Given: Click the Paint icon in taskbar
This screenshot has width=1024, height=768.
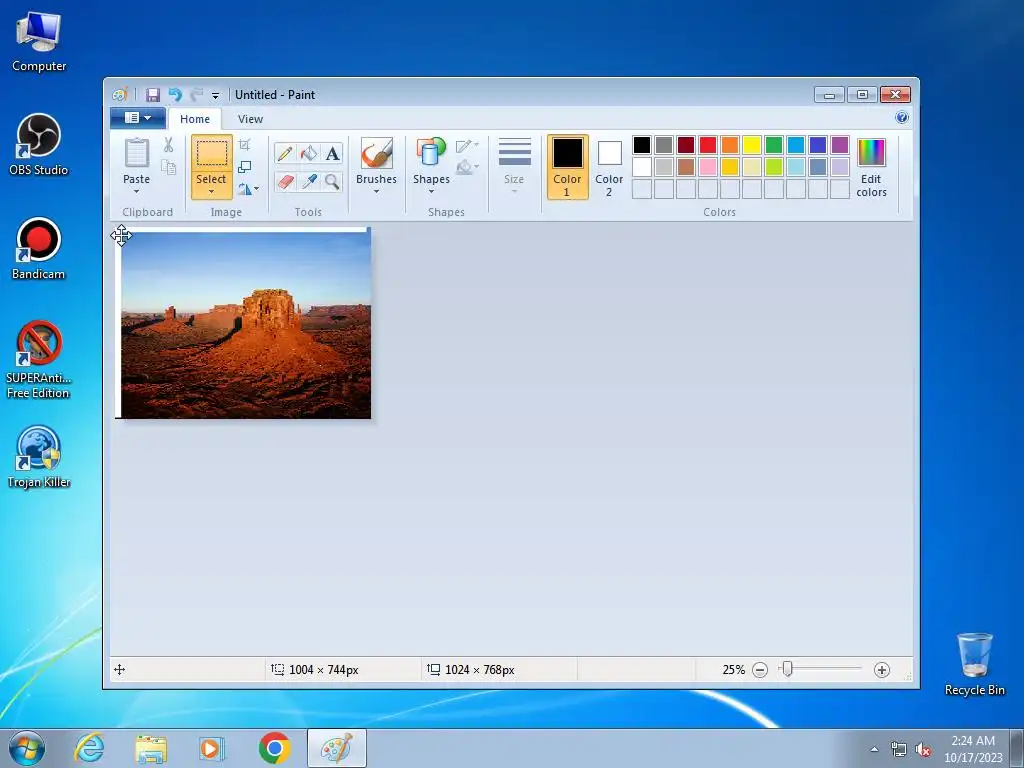Looking at the screenshot, I should pyautogui.click(x=337, y=748).
